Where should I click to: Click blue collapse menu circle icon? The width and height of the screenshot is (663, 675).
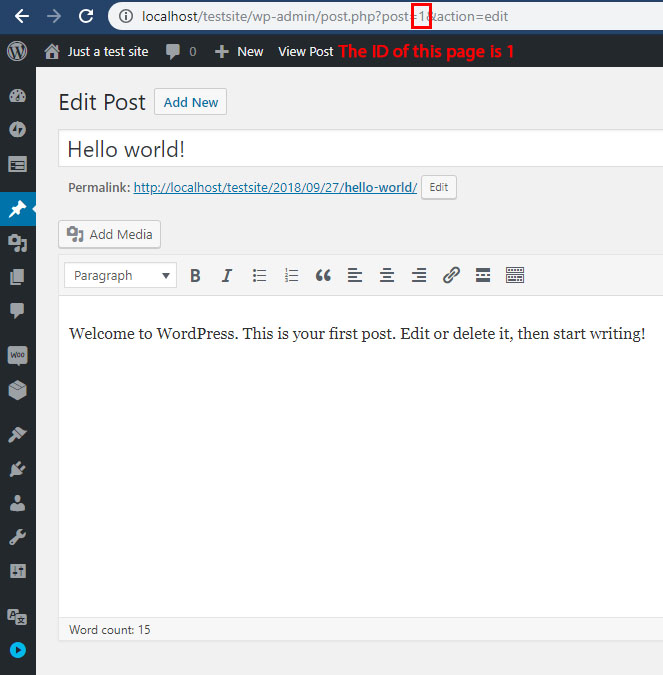18,650
